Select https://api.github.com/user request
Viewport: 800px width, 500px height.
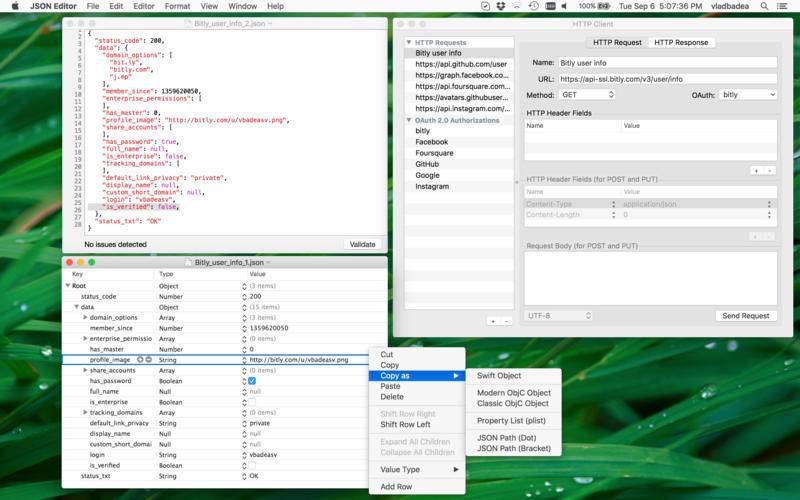pyautogui.click(x=459, y=64)
